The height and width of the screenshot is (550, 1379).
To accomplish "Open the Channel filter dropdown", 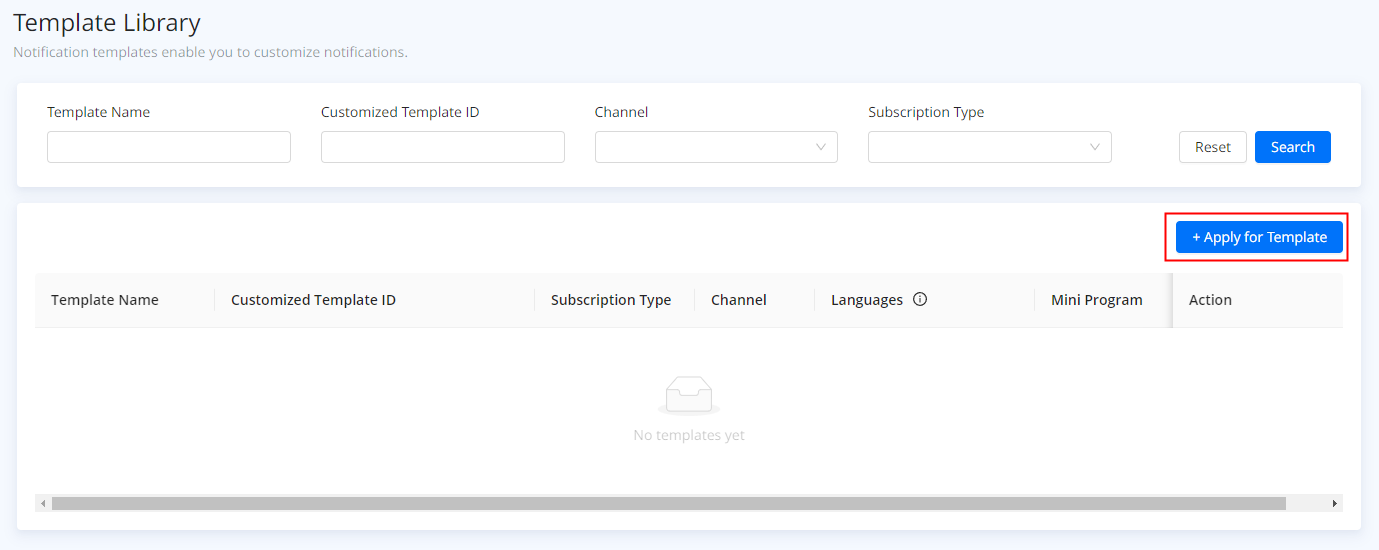I will [x=716, y=147].
